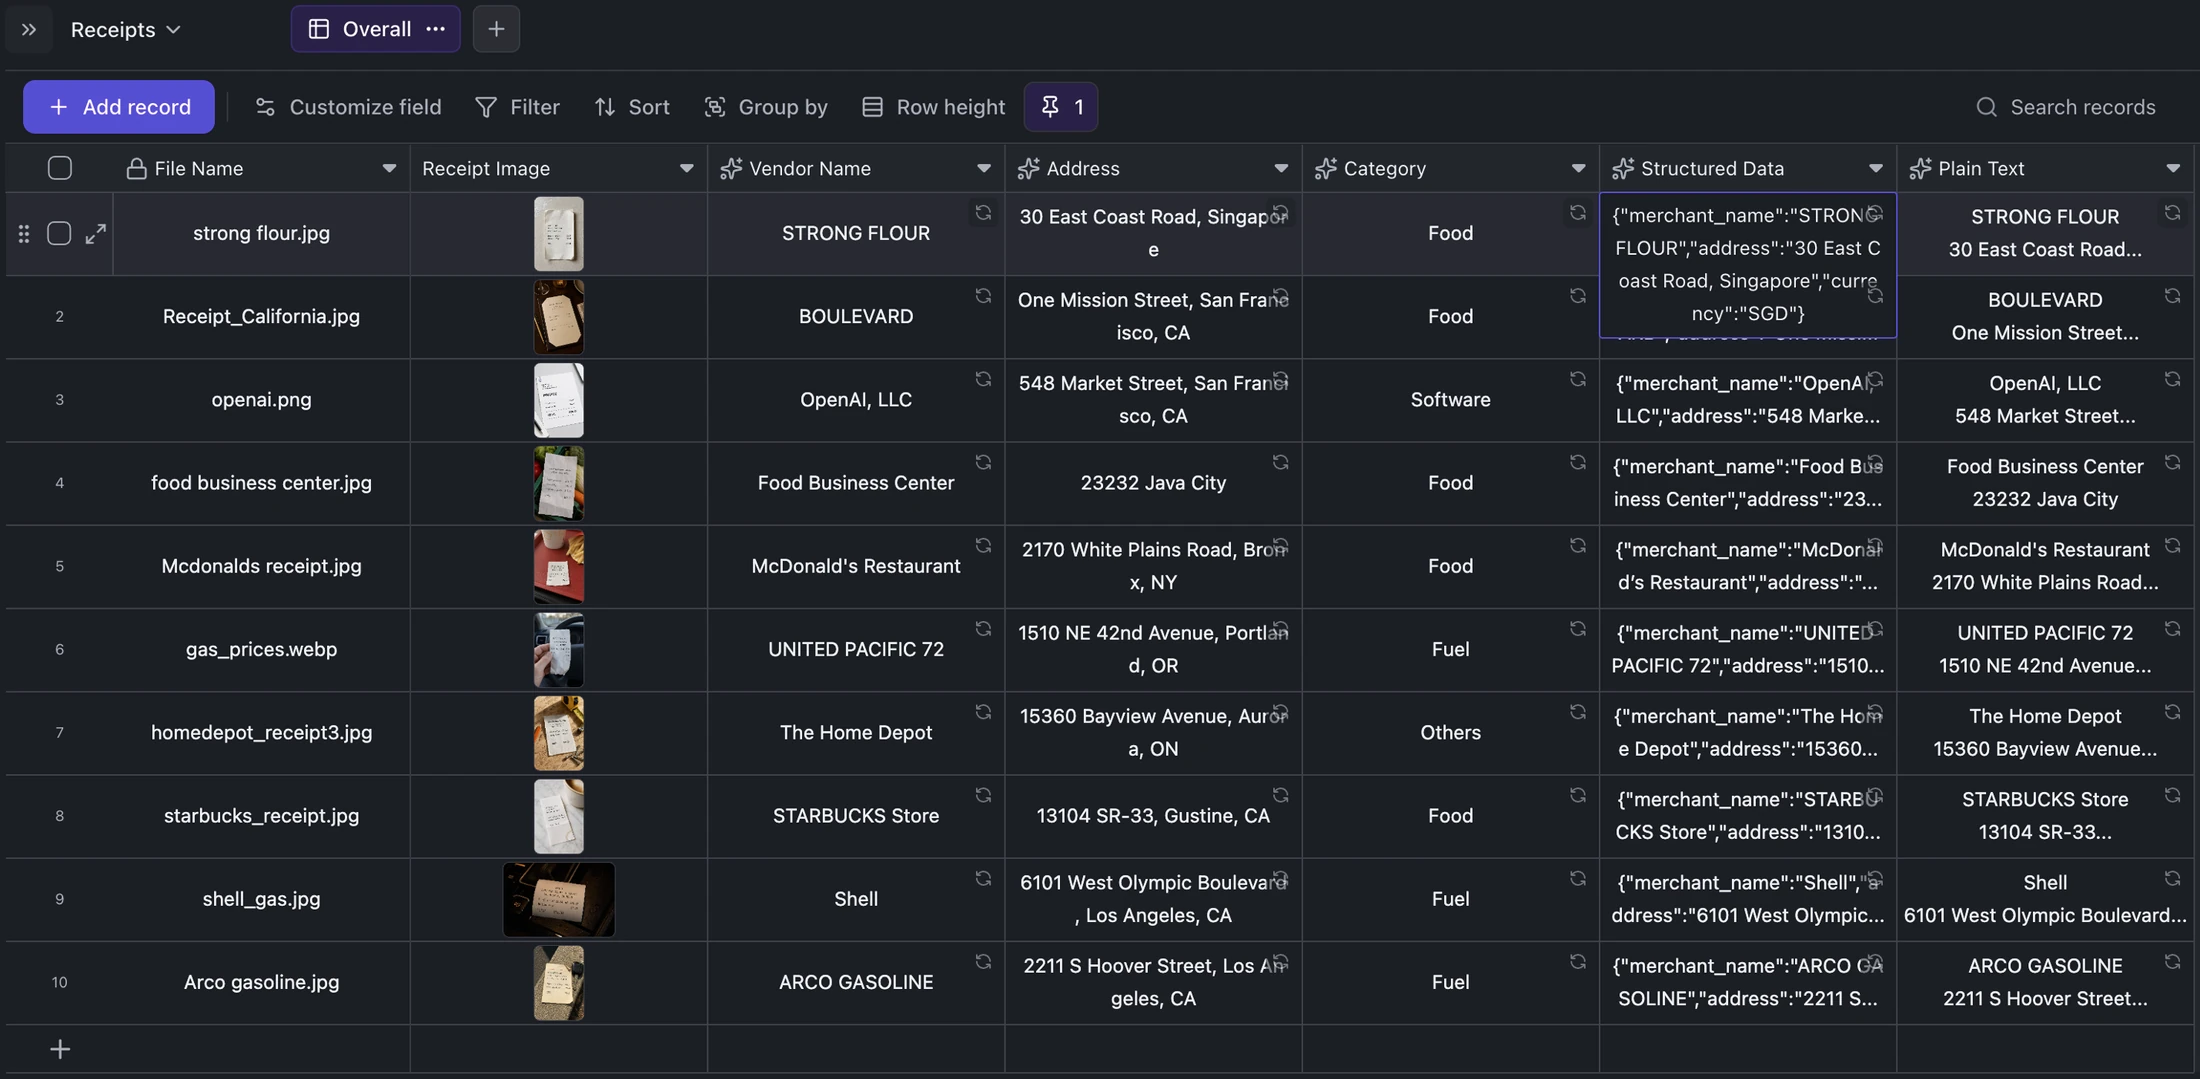Open the Receipts table dropdown
2200x1079 pixels.
click(126, 29)
